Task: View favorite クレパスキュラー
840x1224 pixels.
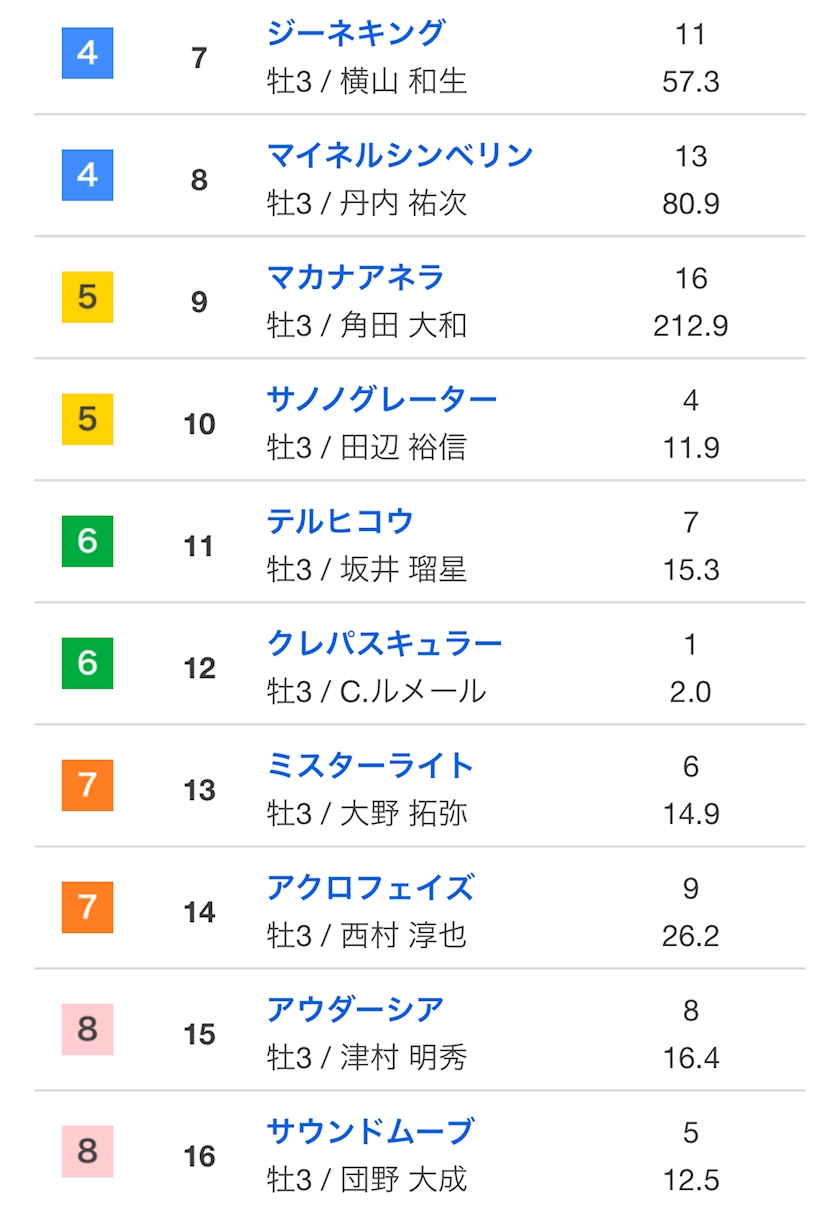Action: coord(384,643)
